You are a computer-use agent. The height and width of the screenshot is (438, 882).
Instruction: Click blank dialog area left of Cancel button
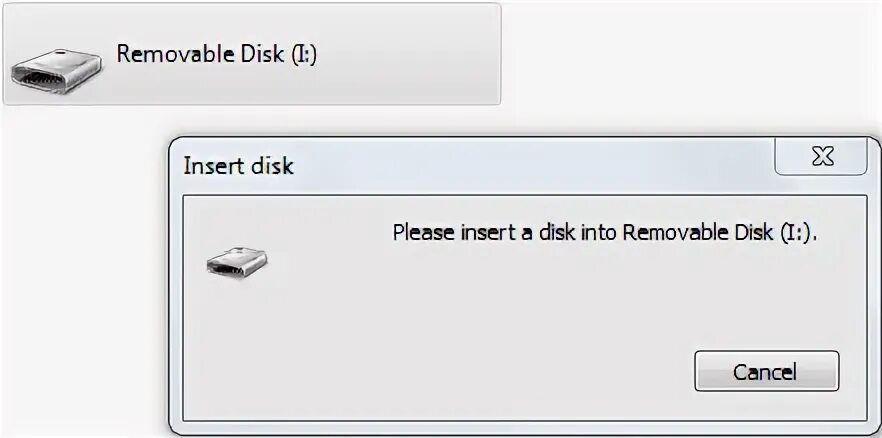coord(450,370)
